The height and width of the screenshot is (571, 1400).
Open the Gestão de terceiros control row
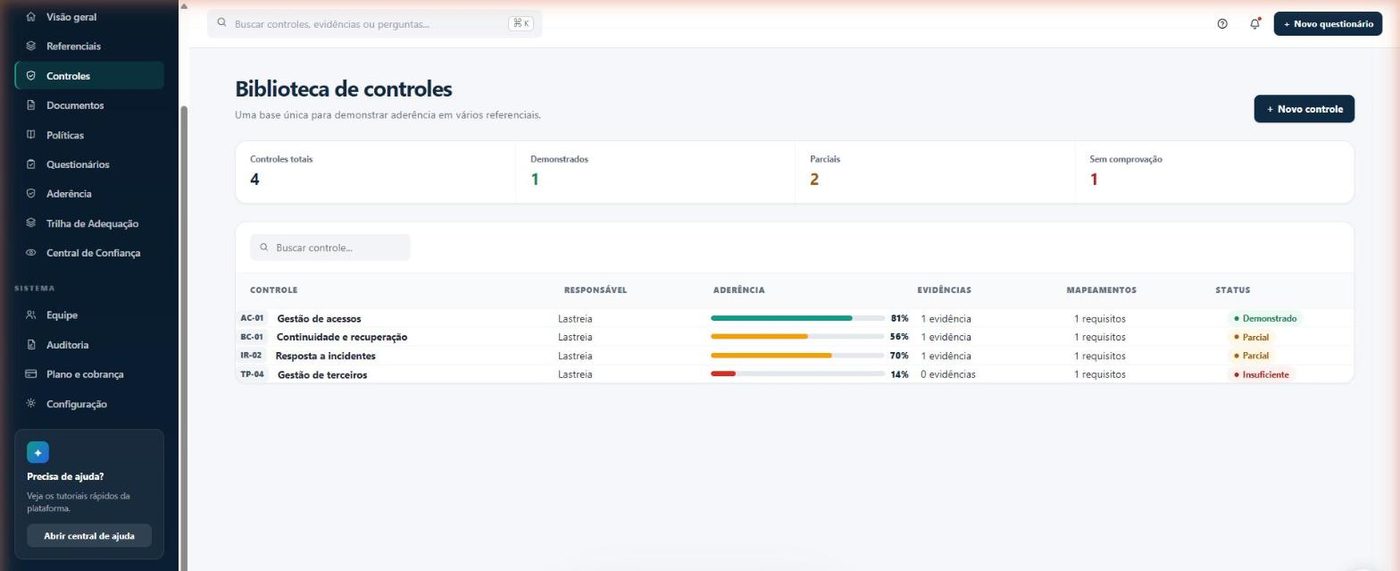click(794, 375)
